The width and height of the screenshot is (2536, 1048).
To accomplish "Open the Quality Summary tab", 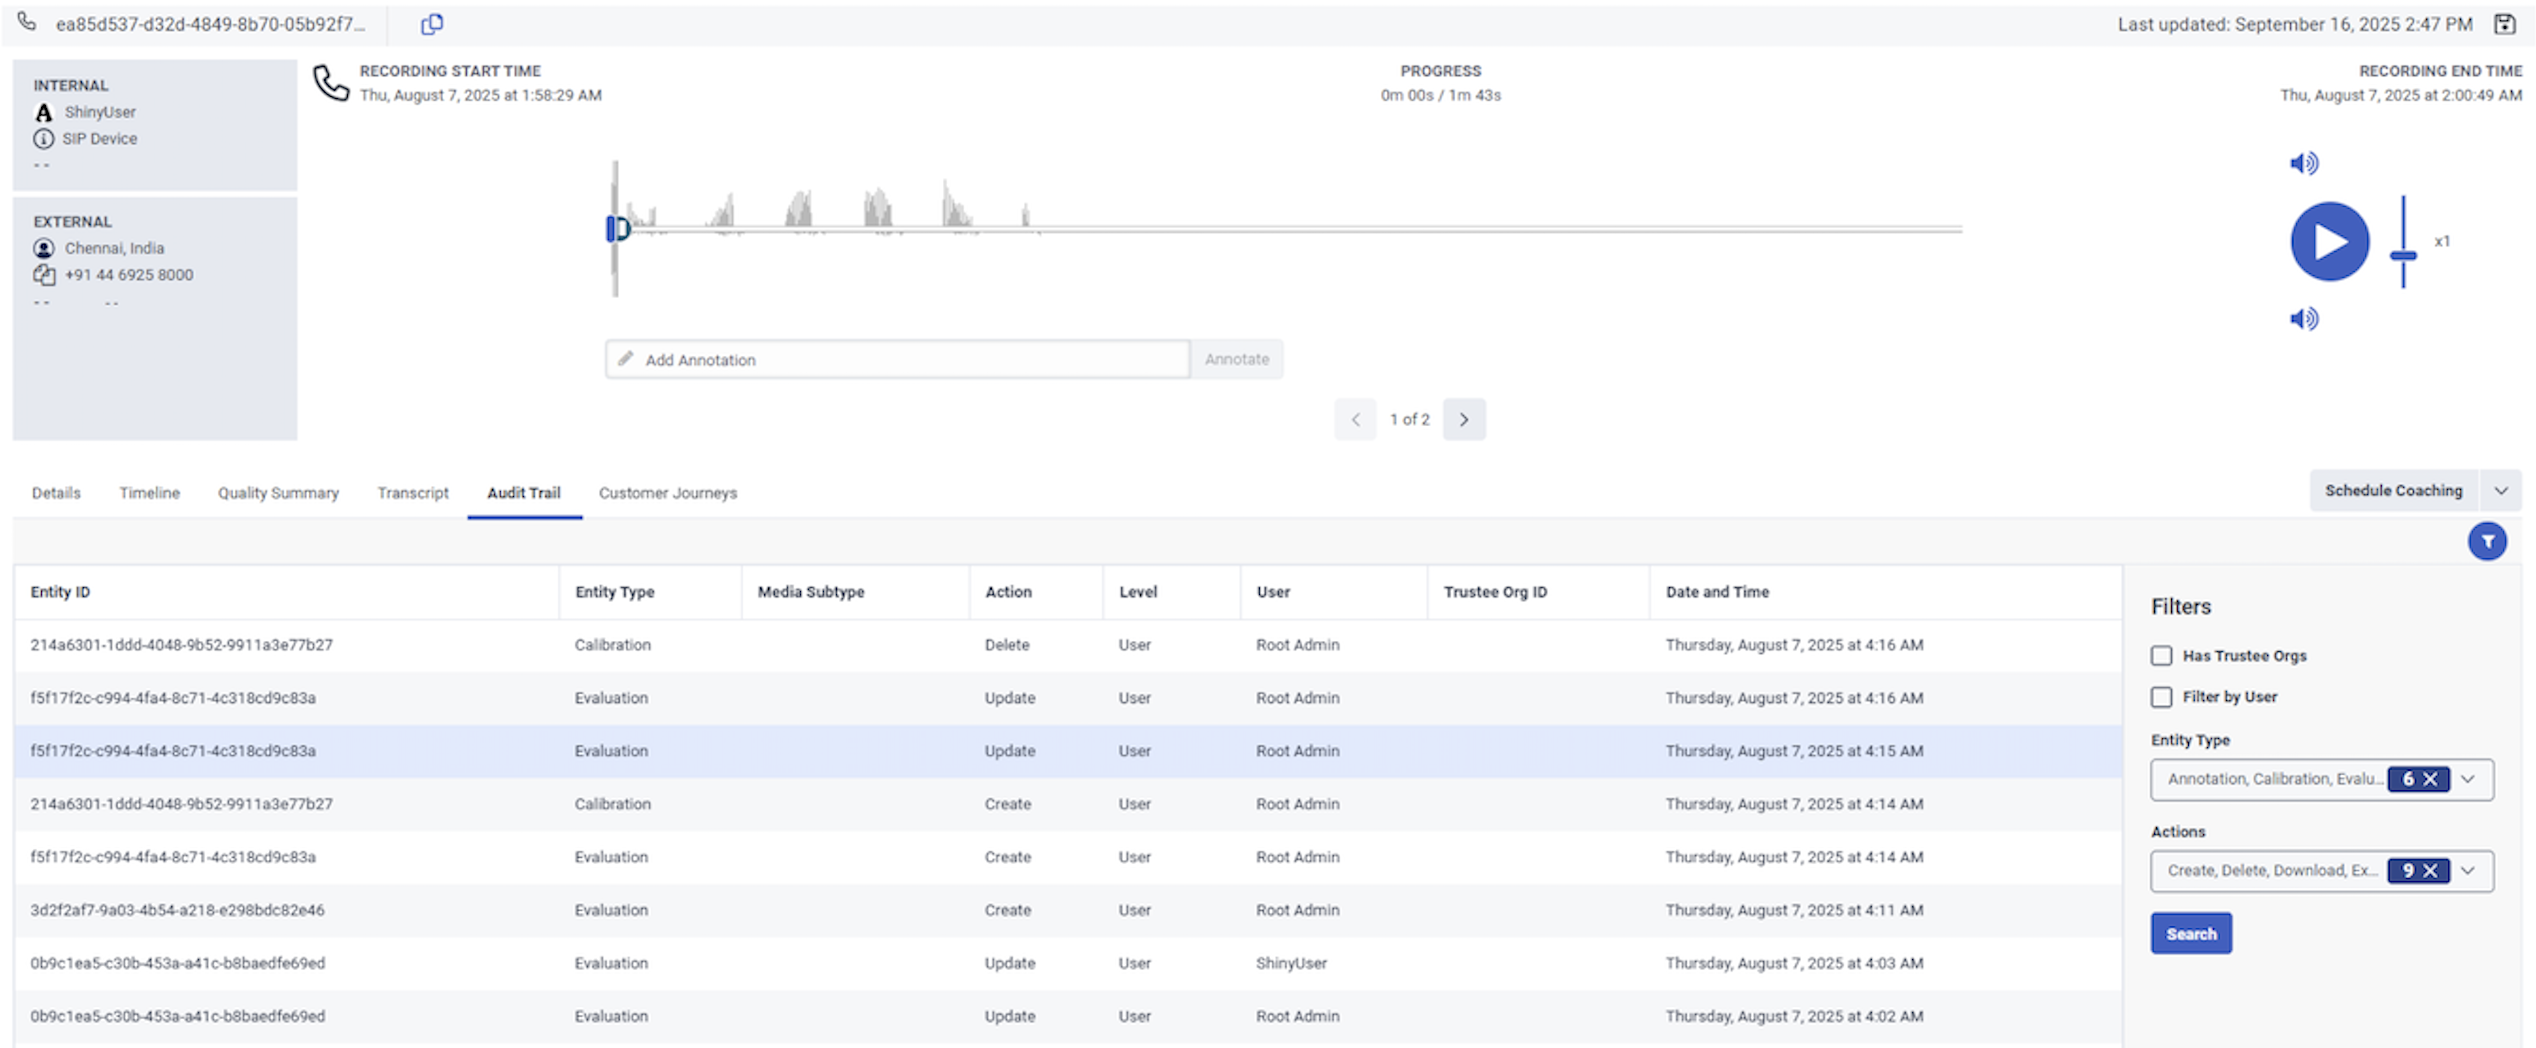I will click(x=278, y=493).
